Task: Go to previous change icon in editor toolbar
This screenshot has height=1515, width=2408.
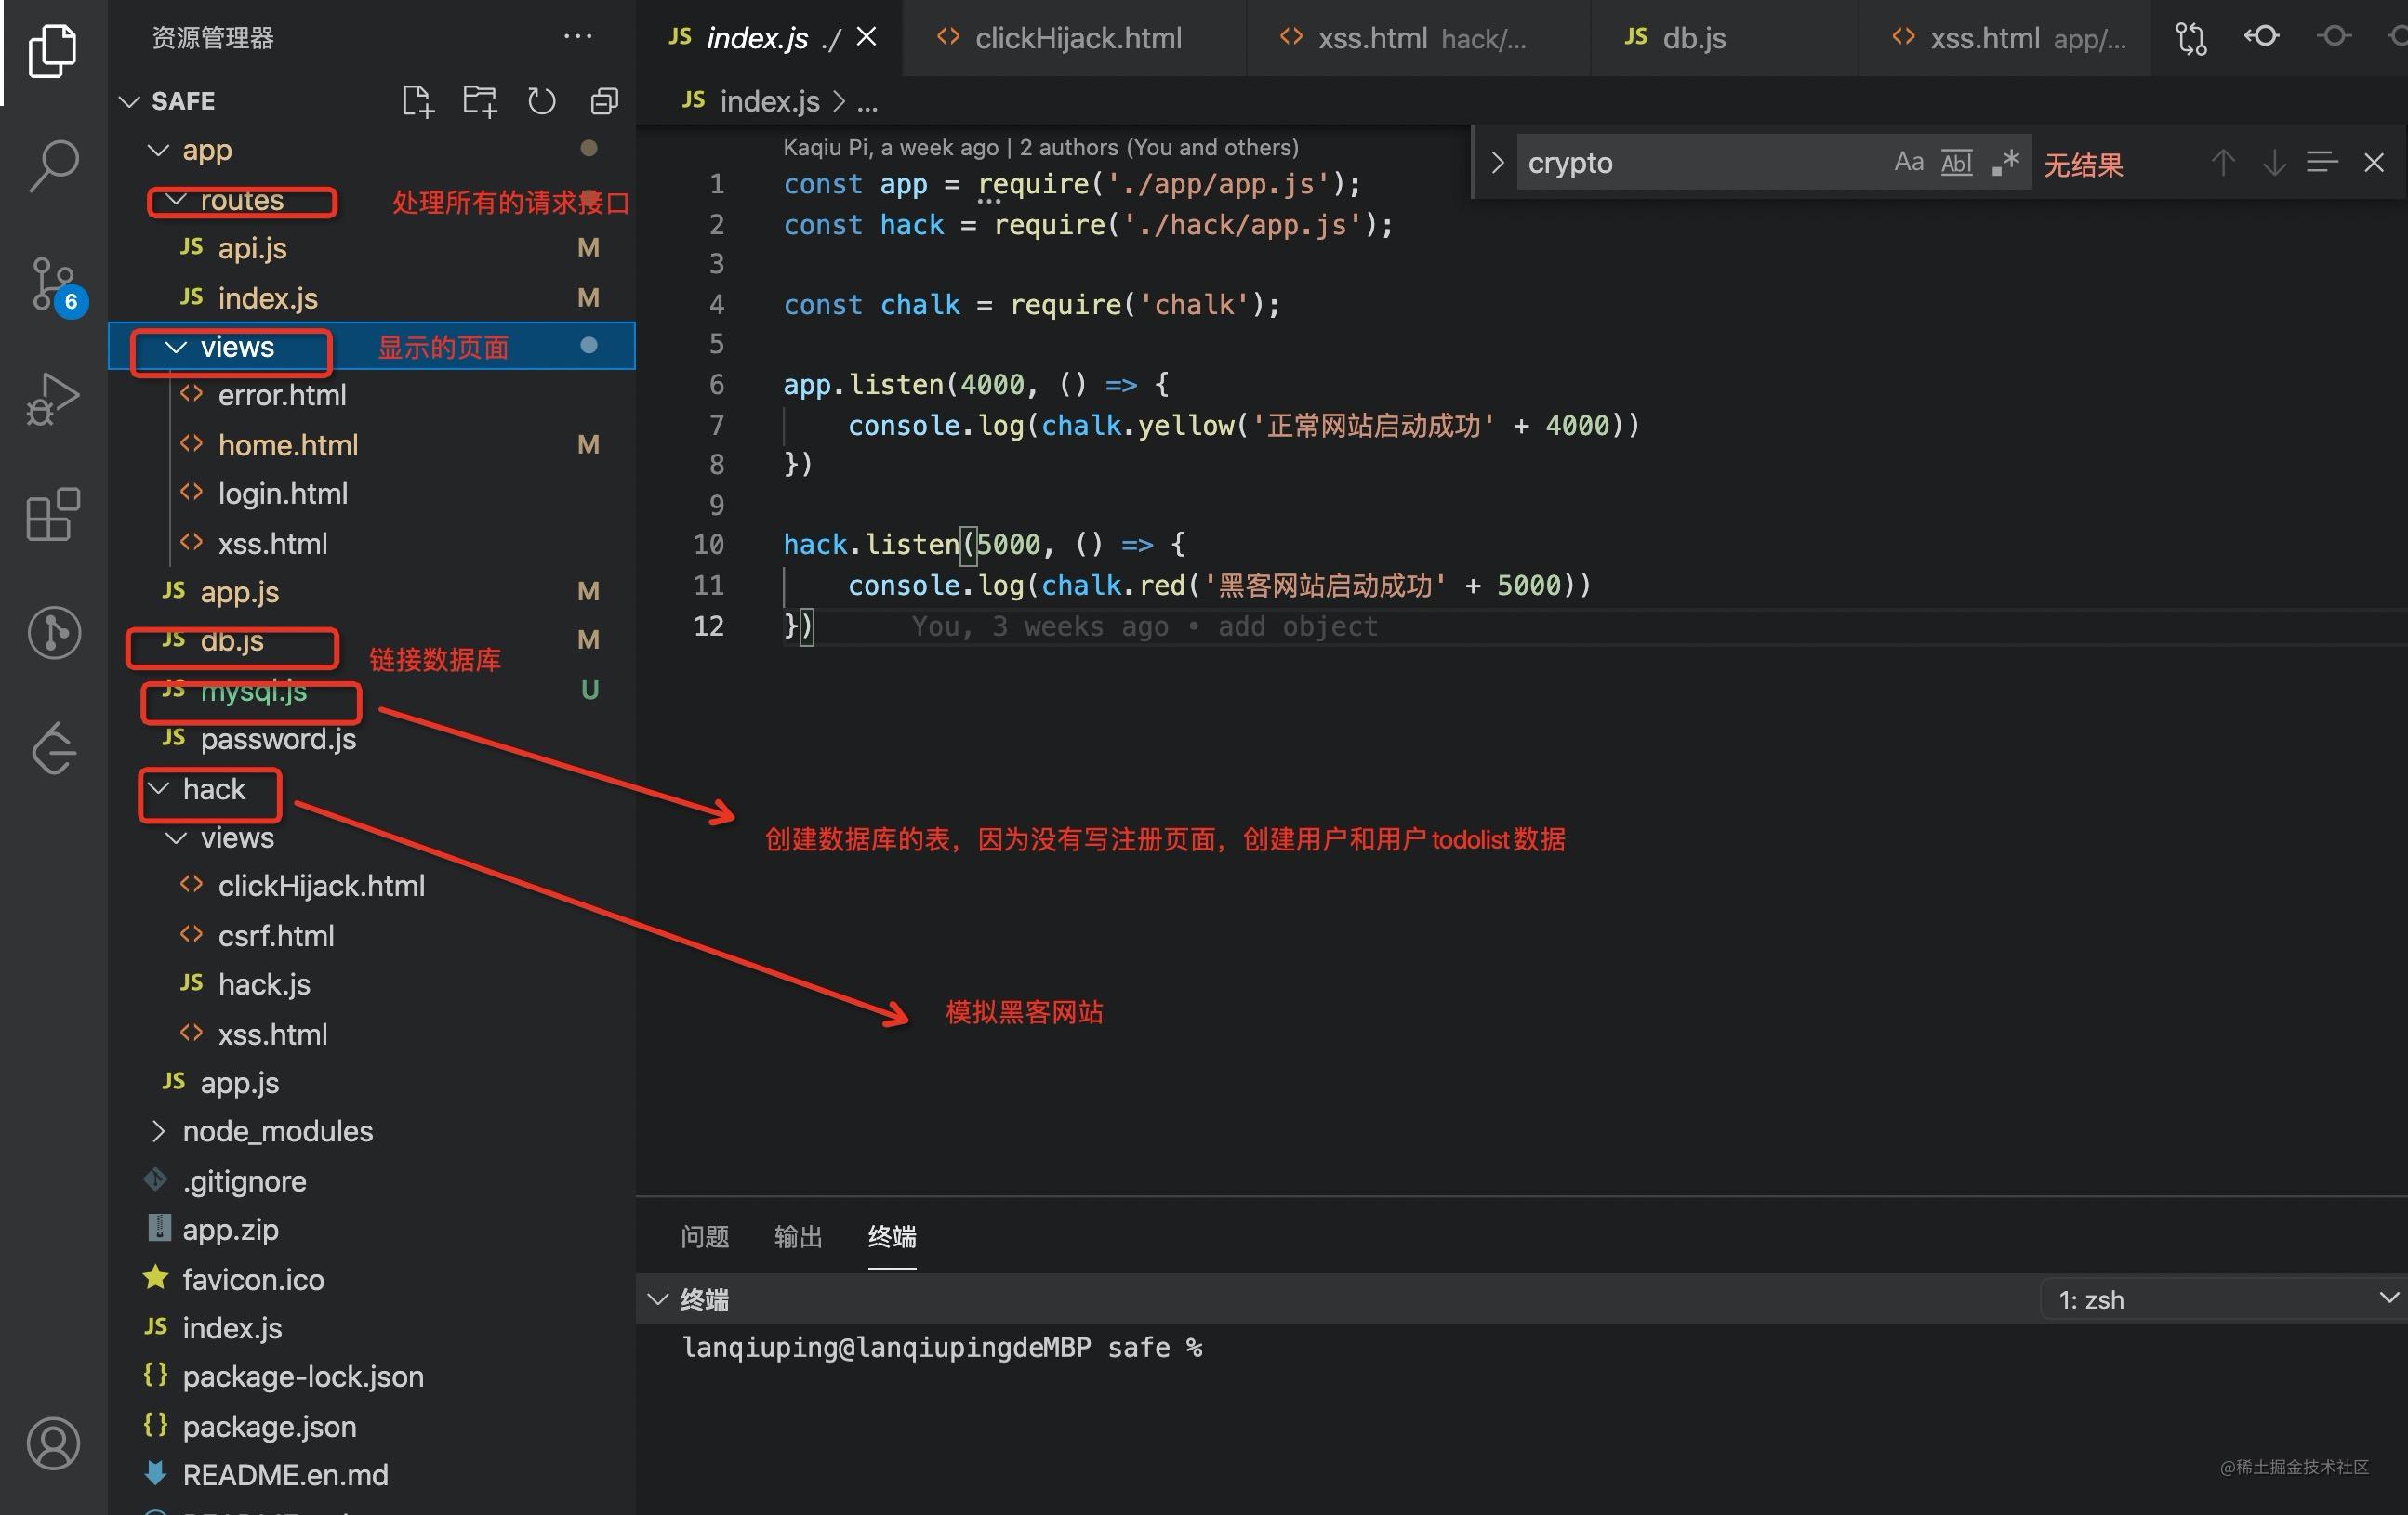Action: coord(2262,37)
